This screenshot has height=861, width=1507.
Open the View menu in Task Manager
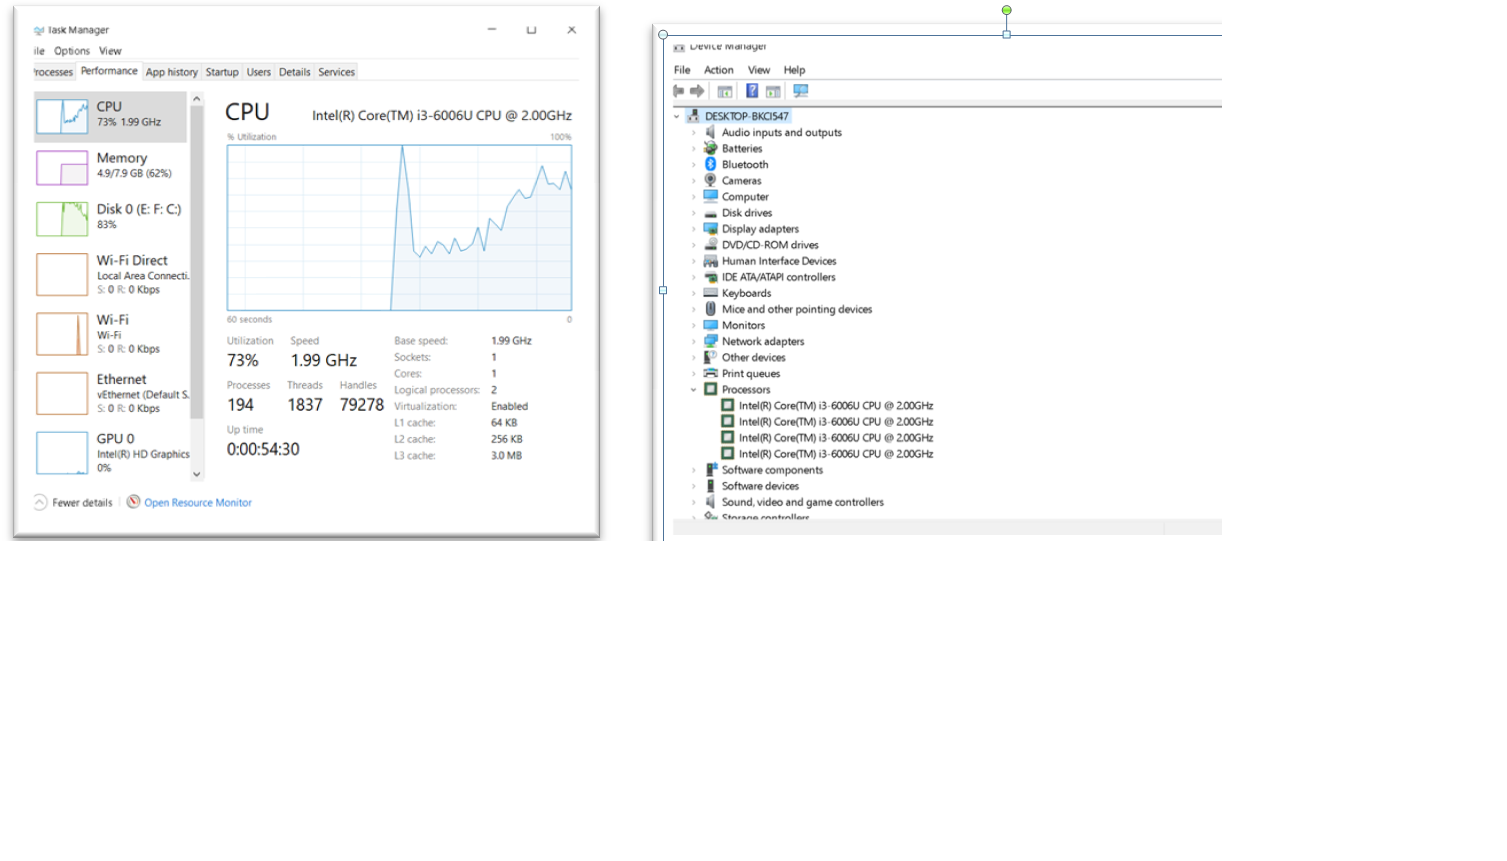[x=110, y=51]
